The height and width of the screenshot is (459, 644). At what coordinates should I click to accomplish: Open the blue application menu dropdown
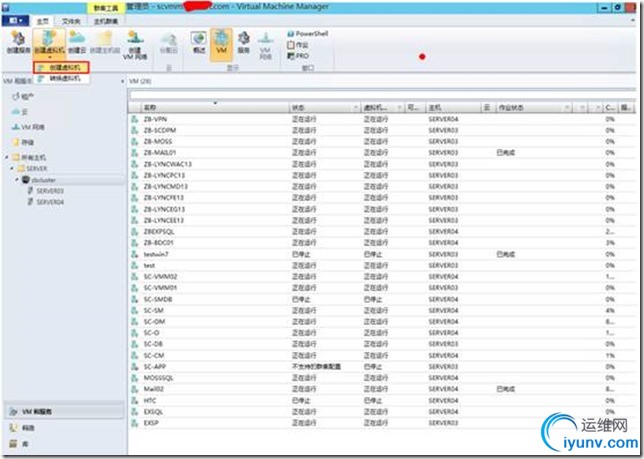(16, 21)
